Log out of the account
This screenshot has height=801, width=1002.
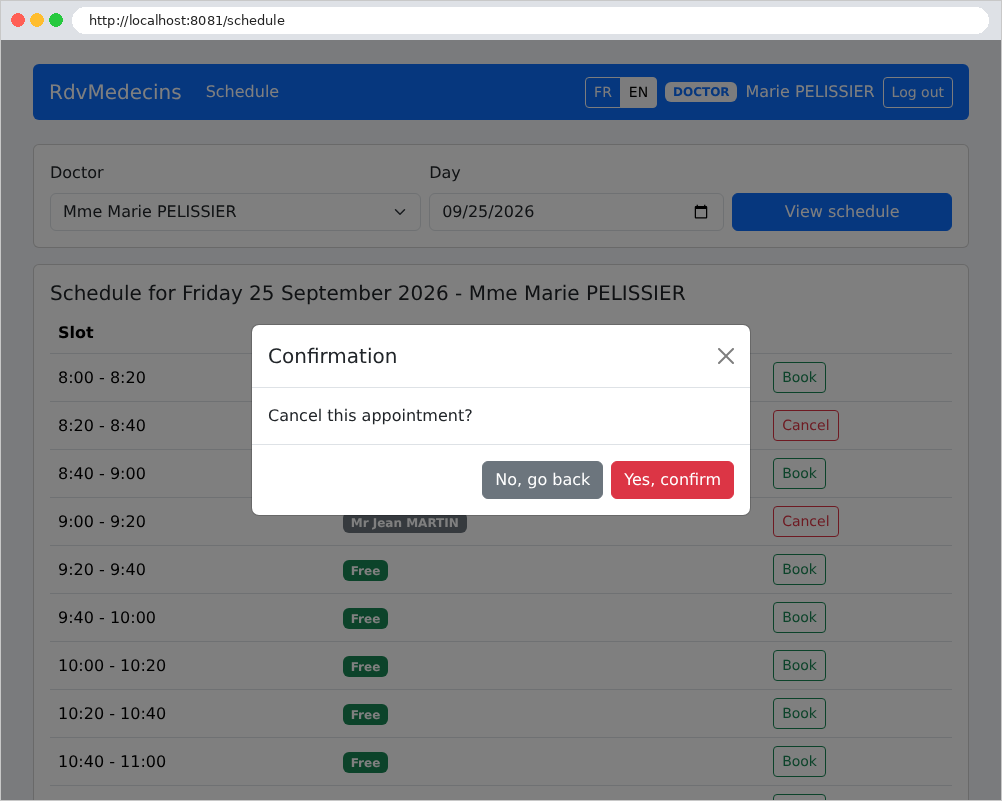918,92
